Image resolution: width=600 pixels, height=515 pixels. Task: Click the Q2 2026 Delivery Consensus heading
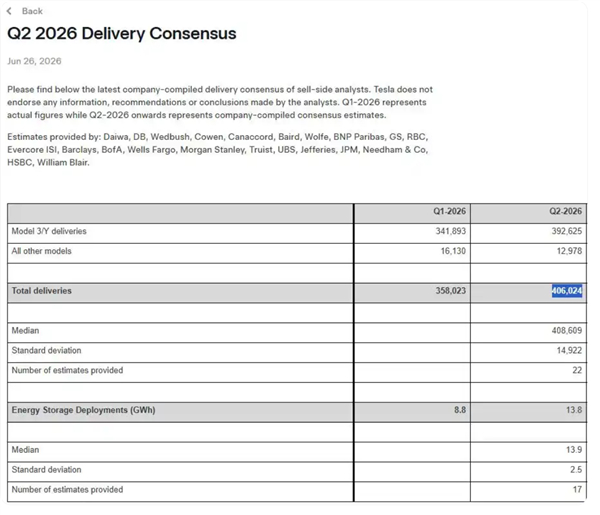point(122,34)
